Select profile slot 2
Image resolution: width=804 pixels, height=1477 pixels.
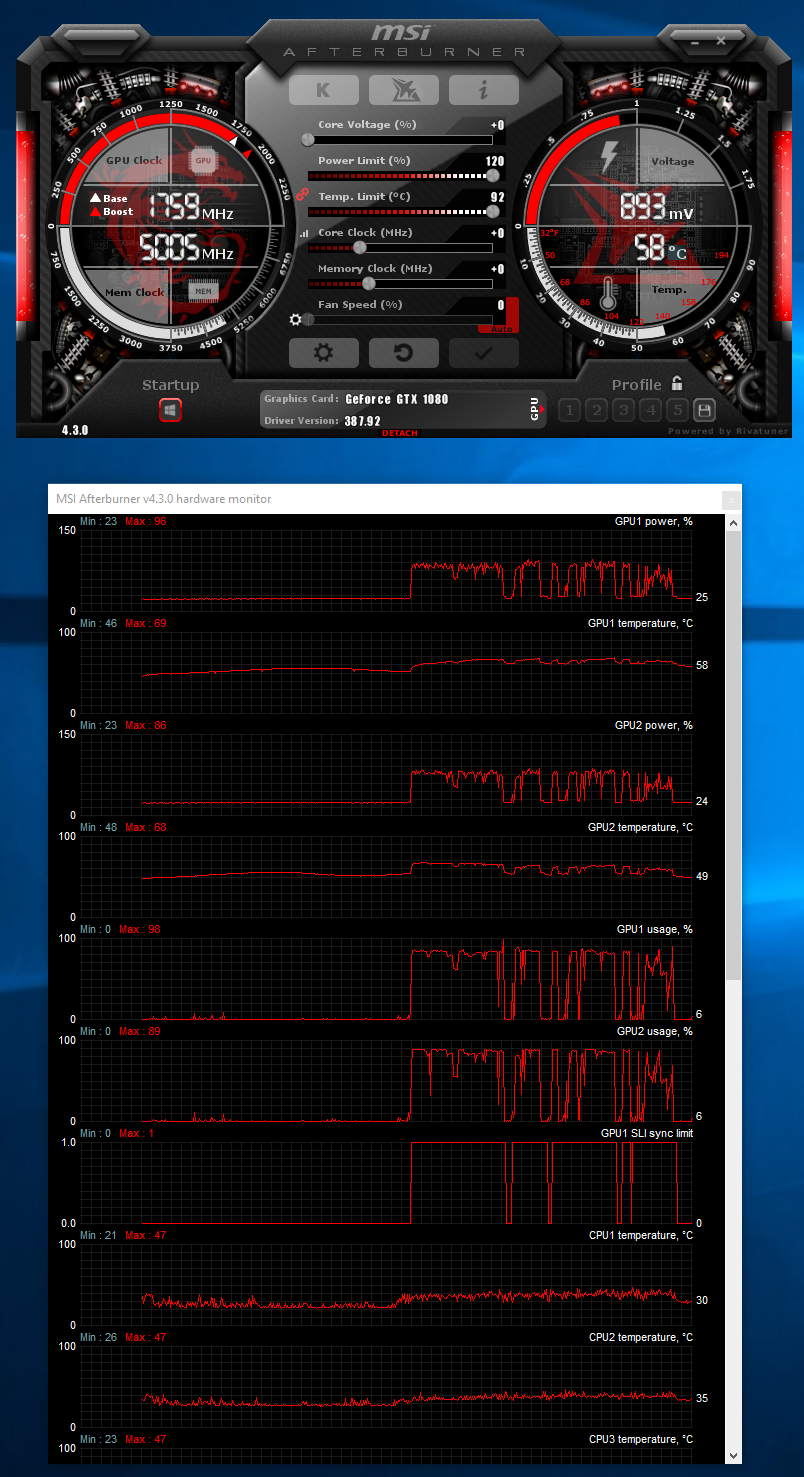596,410
